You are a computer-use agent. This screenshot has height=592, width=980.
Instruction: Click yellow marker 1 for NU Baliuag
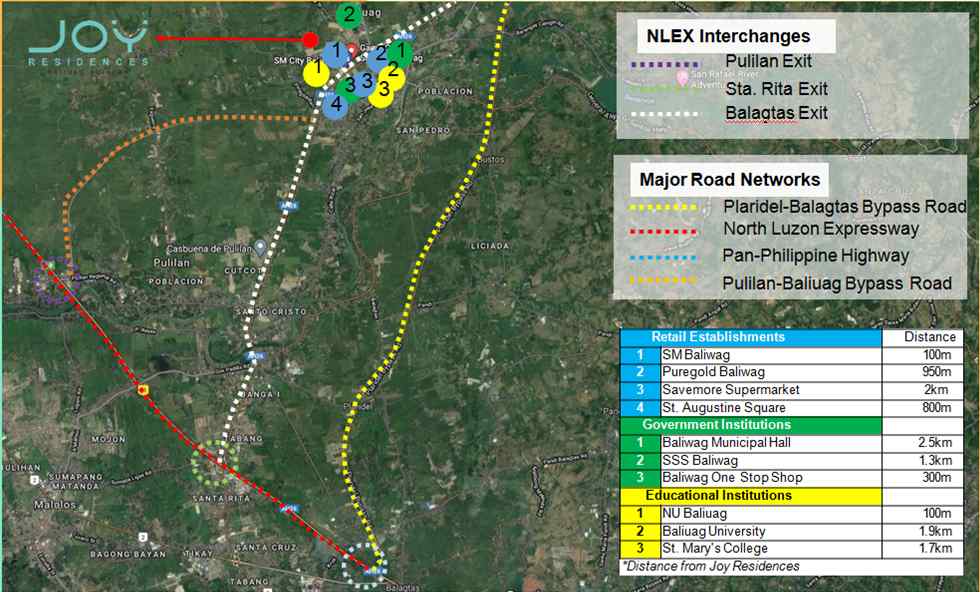pyautogui.click(x=316, y=71)
